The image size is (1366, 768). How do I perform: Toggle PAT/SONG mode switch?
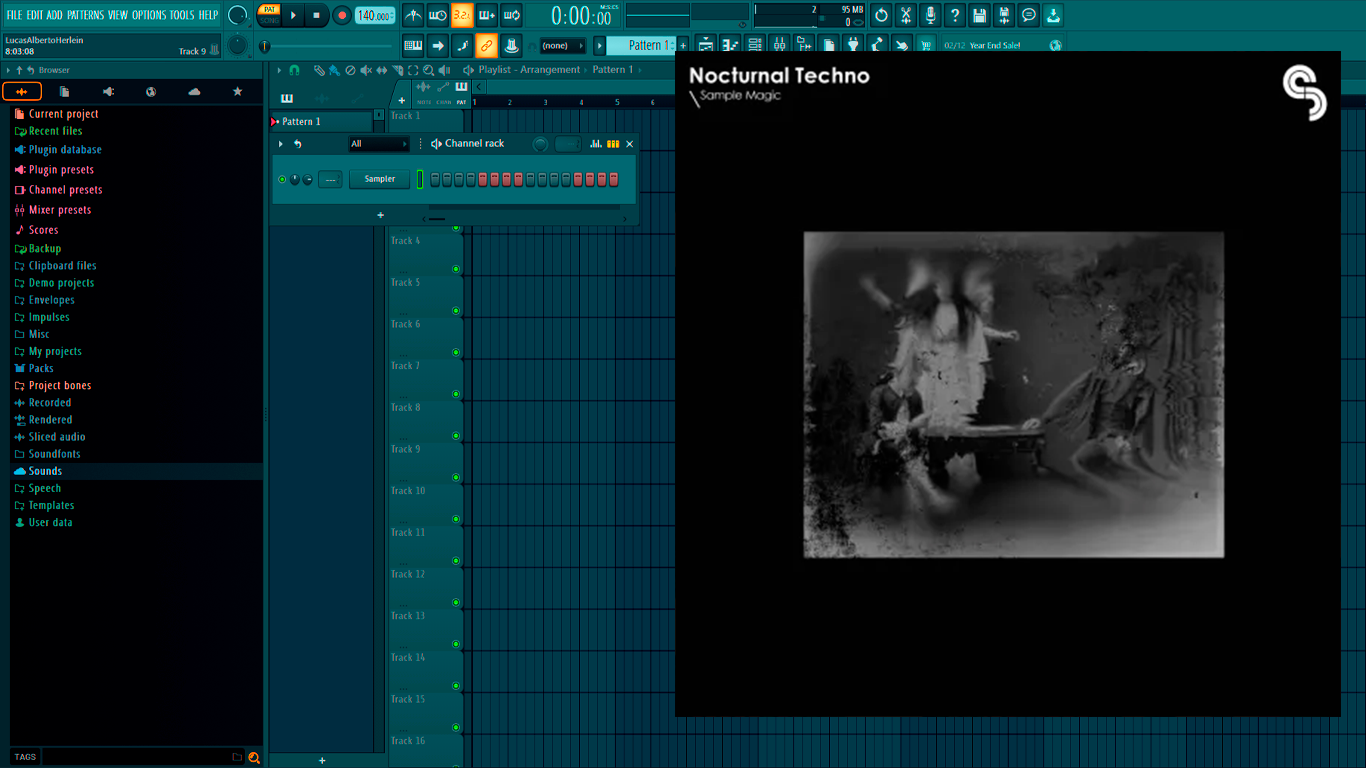(x=269, y=15)
